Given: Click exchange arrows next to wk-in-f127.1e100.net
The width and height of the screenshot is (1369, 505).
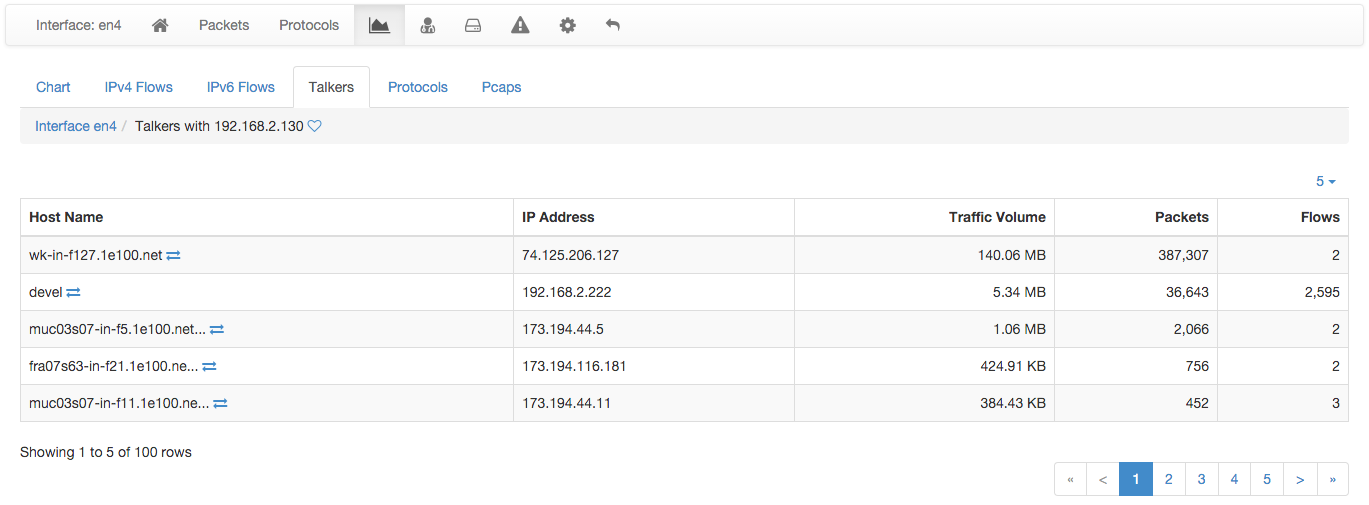Looking at the screenshot, I should [x=173, y=255].
